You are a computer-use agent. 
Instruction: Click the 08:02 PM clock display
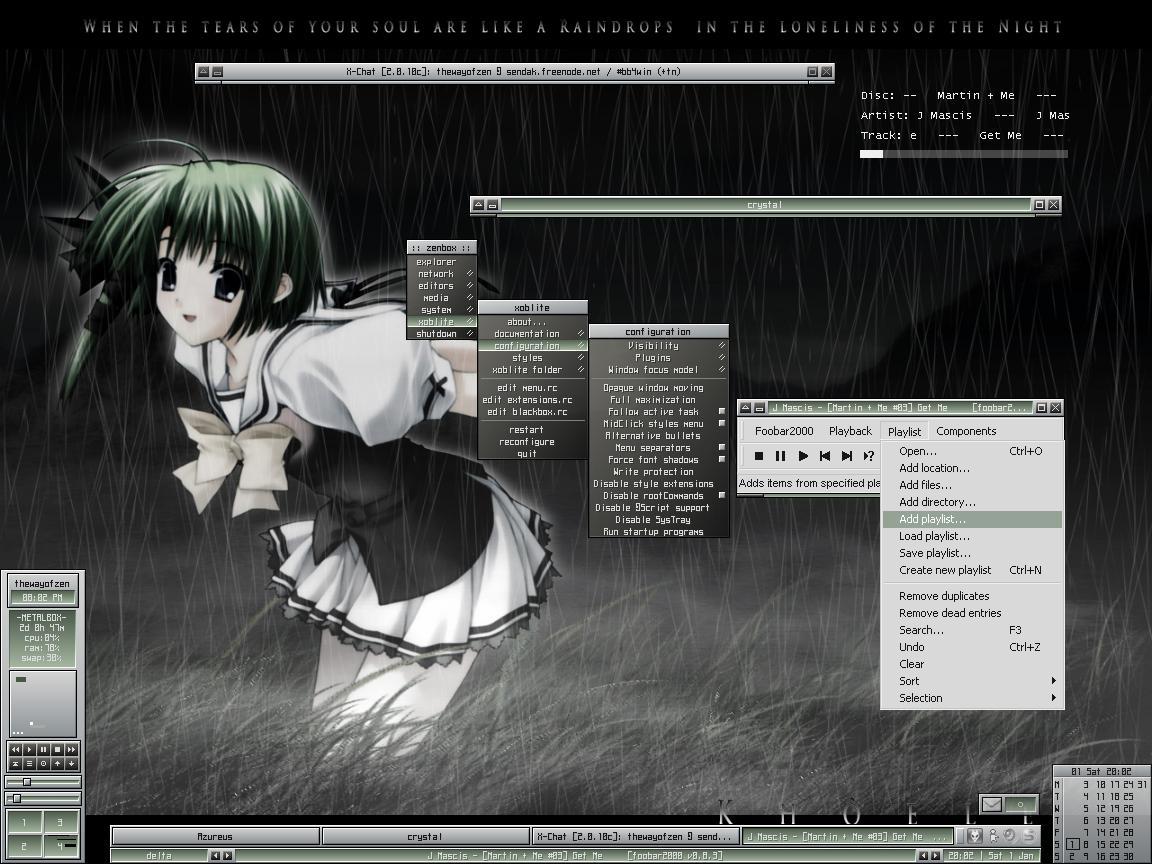point(43,598)
